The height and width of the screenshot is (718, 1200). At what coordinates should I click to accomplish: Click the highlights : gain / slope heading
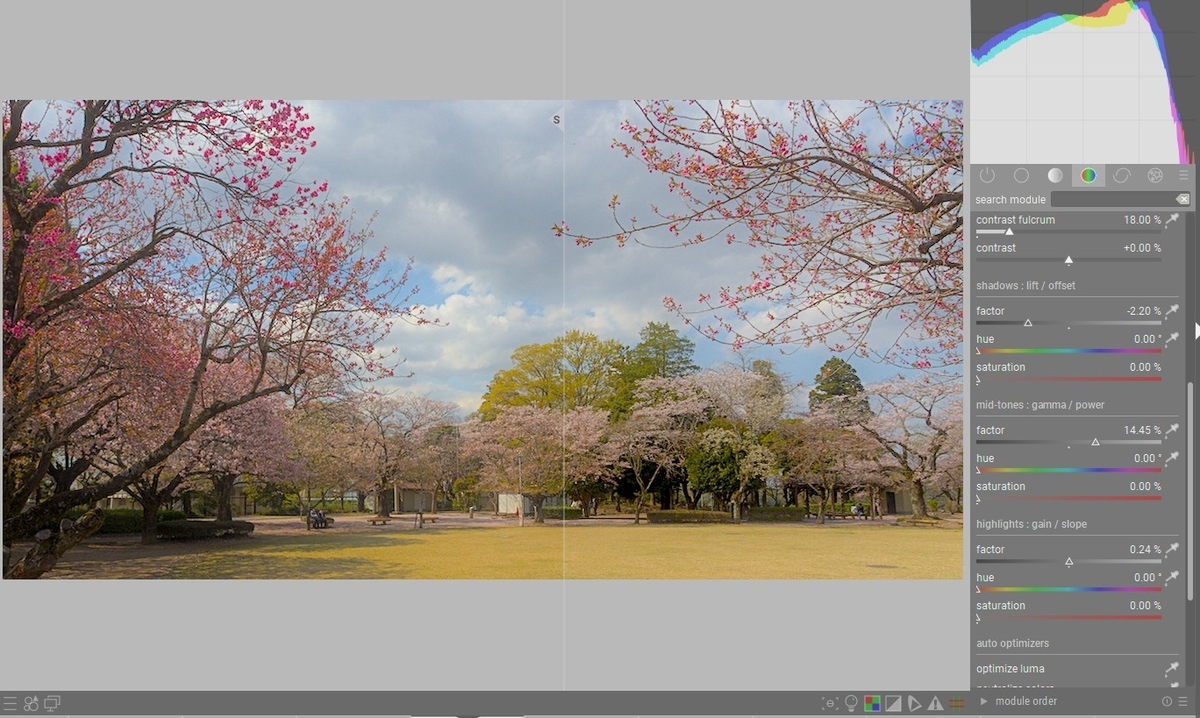click(x=1031, y=524)
